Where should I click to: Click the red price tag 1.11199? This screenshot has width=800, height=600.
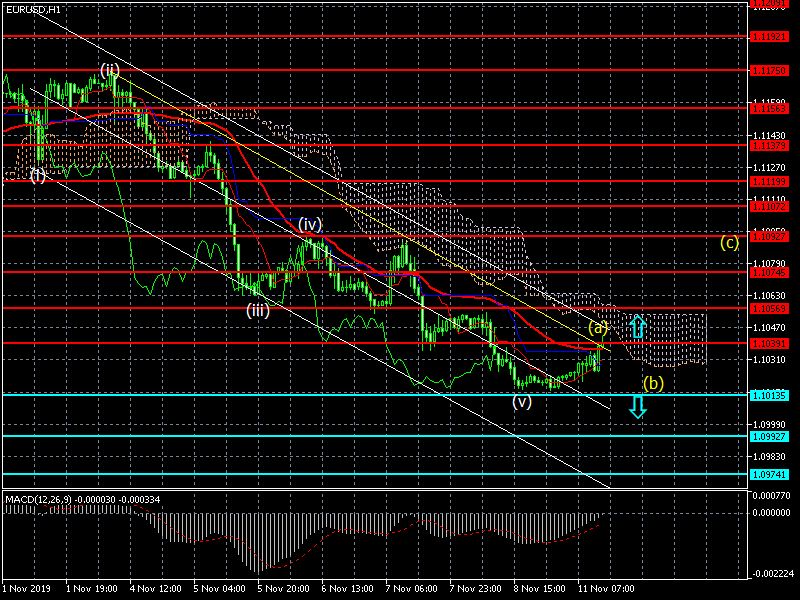click(x=769, y=182)
